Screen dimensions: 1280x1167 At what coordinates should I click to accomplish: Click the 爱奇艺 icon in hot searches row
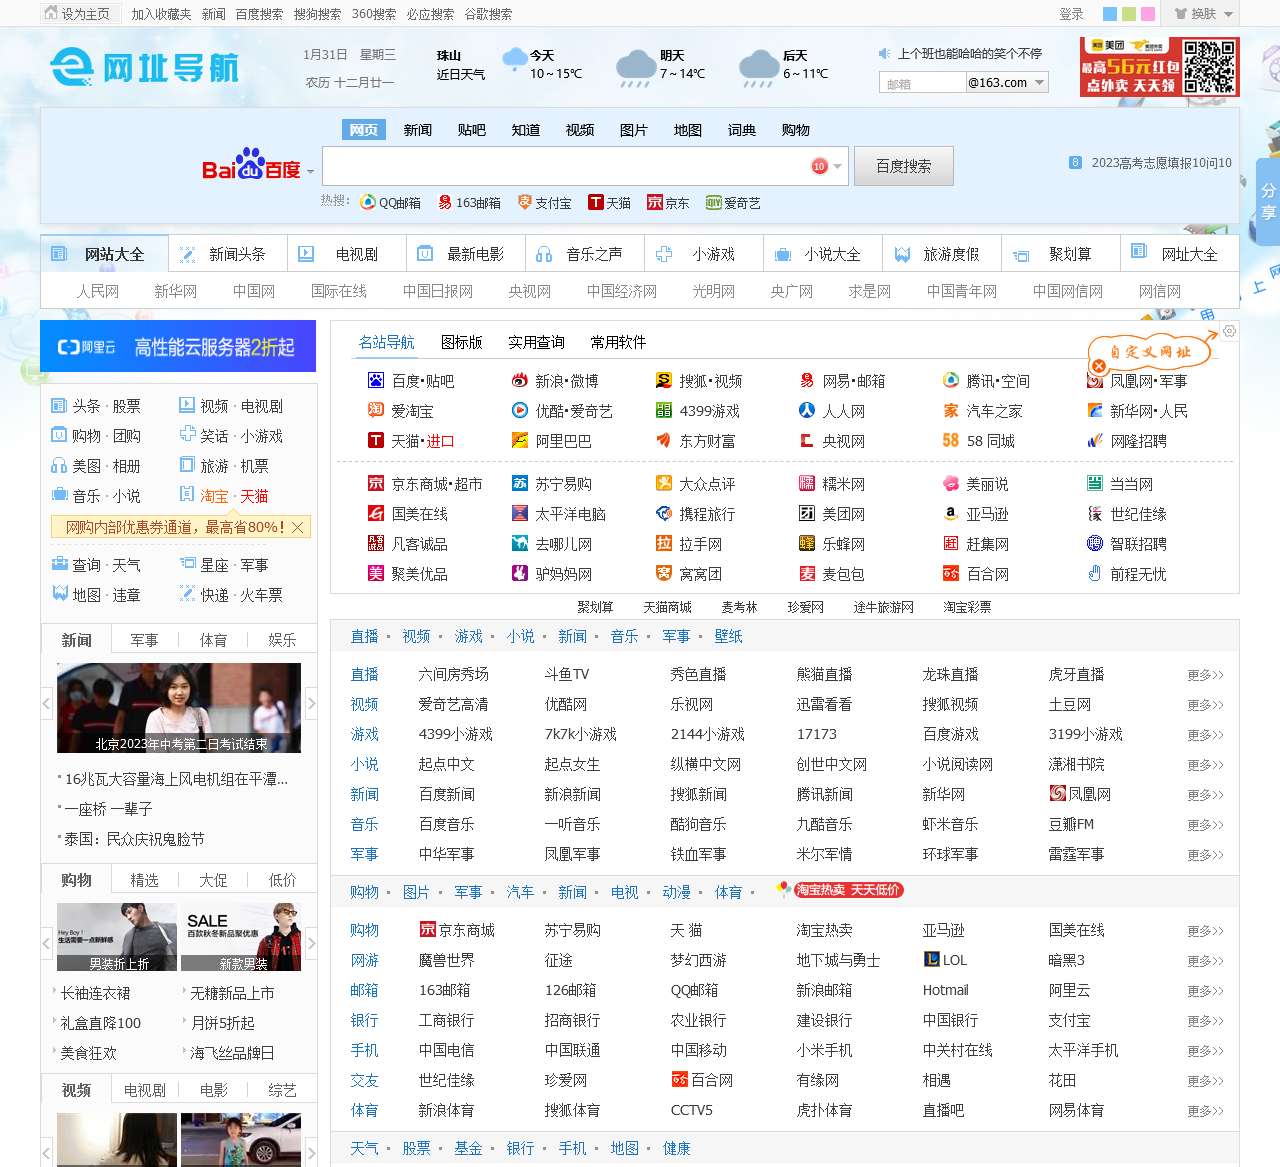coord(713,203)
